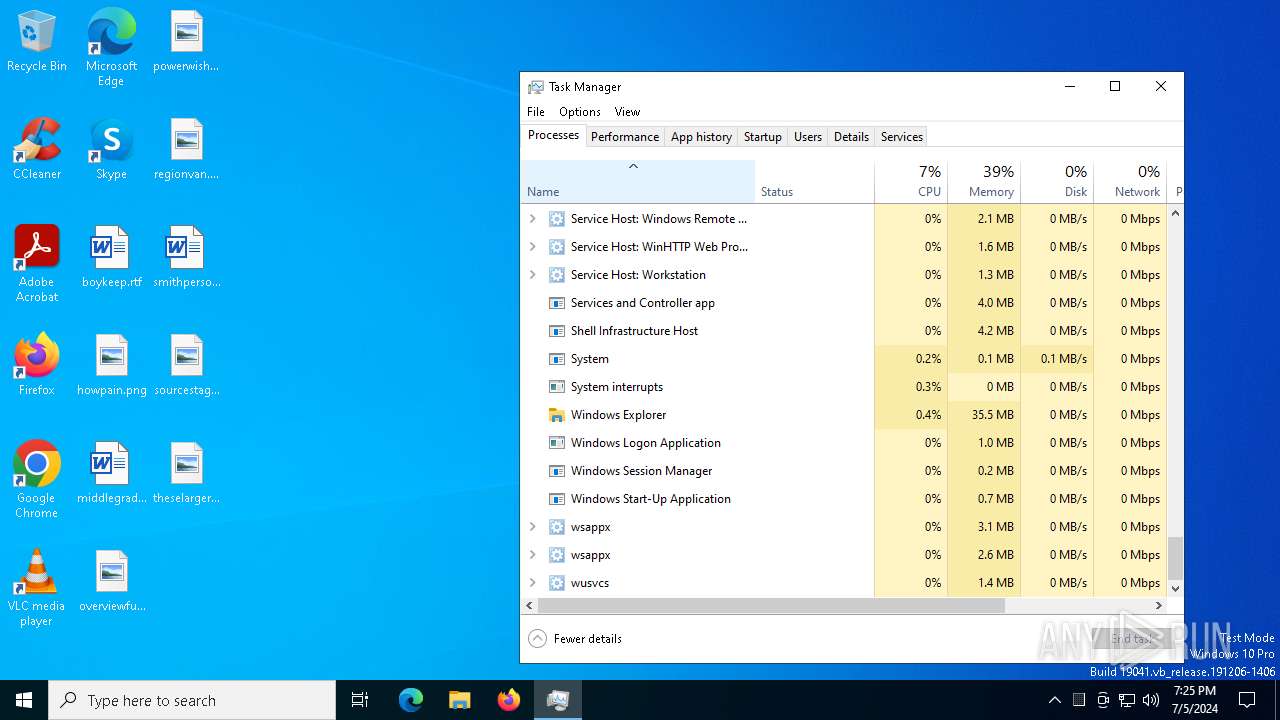This screenshot has width=1280, height=720.
Task: Select boykeep.rtf document icon
Action: click(x=111, y=258)
